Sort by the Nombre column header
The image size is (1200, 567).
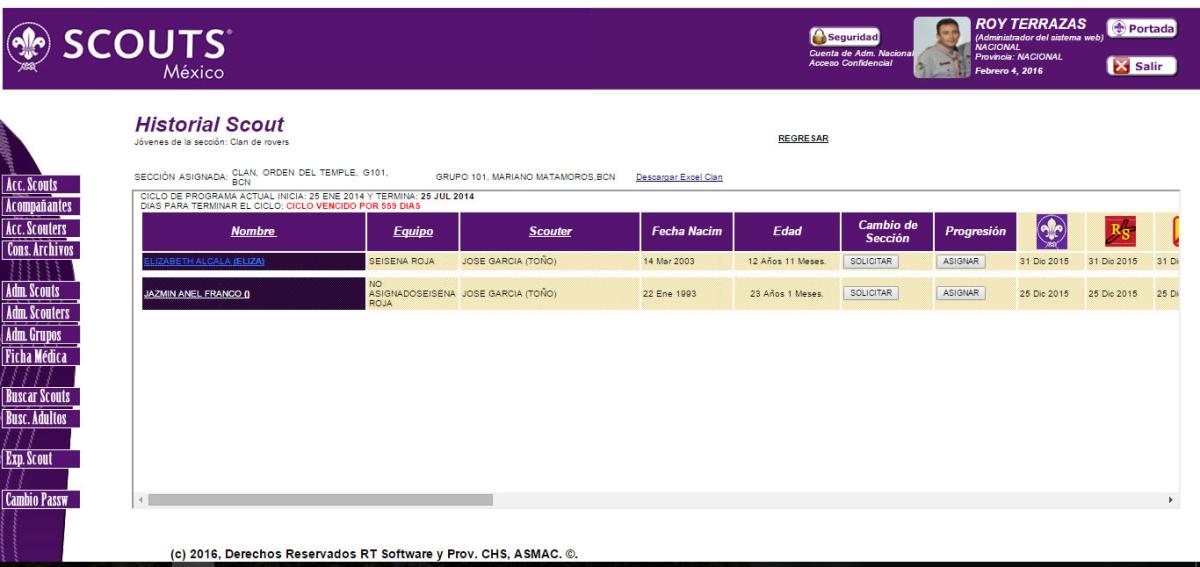pos(253,232)
